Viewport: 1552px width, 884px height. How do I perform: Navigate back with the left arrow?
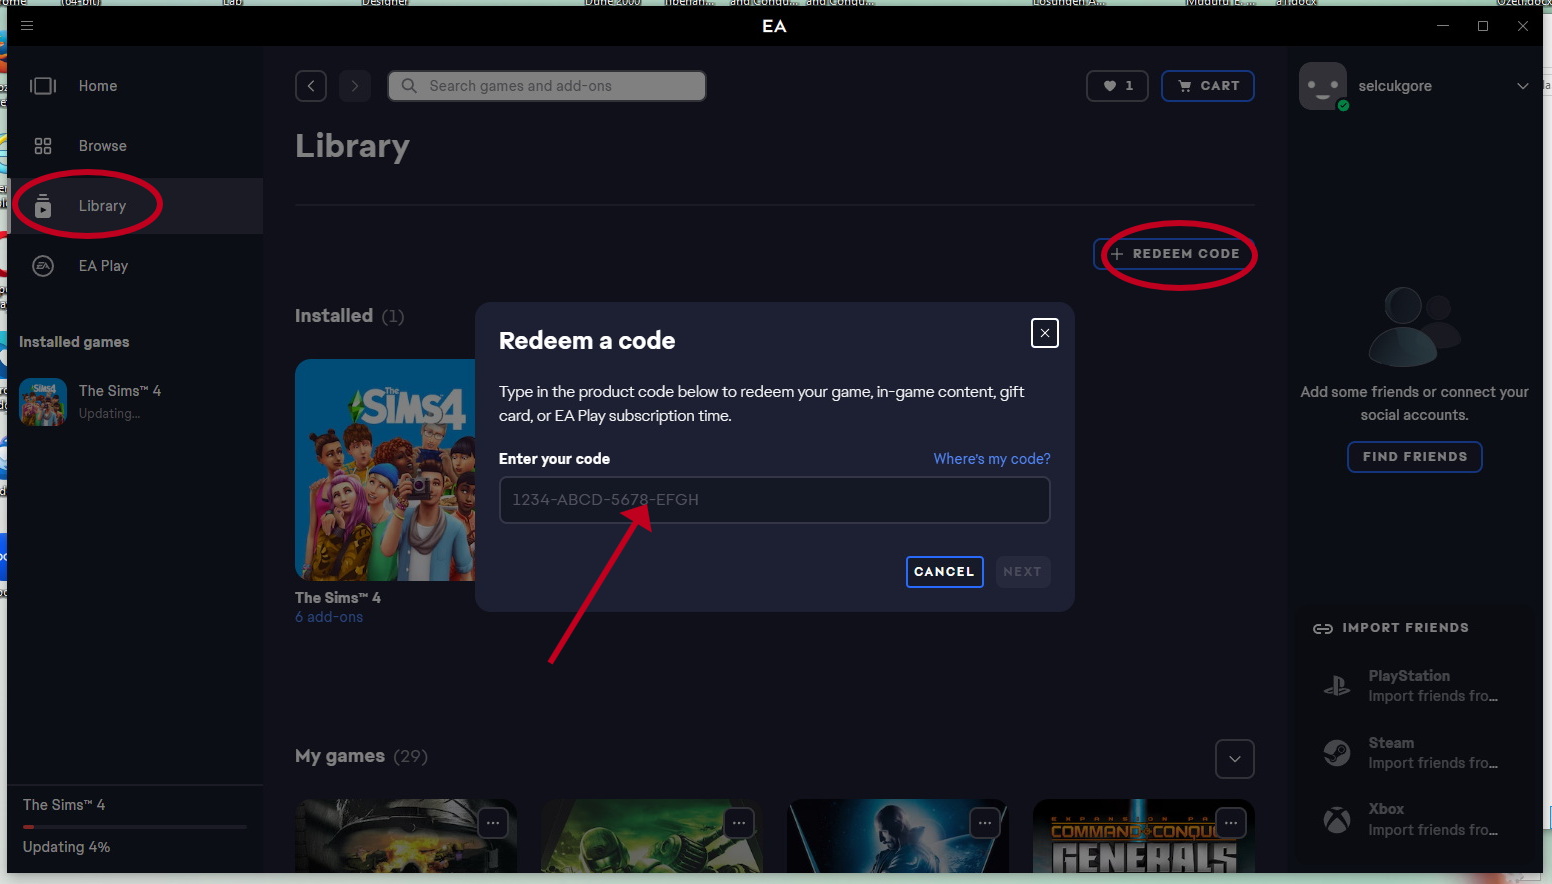point(311,86)
